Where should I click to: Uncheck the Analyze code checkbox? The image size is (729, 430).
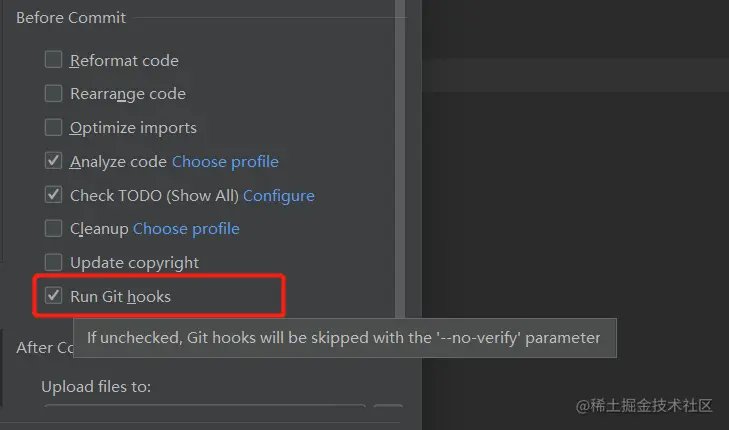click(x=53, y=160)
